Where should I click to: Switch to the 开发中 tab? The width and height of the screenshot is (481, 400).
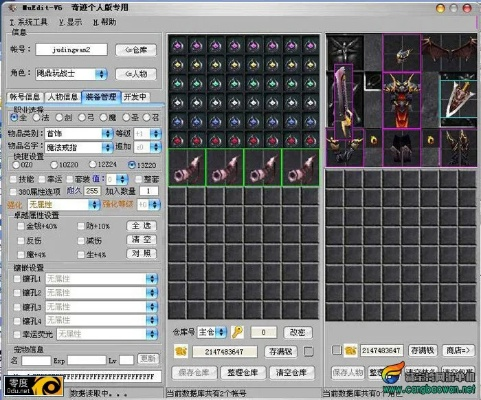pyautogui.click(x=135, y=97)
